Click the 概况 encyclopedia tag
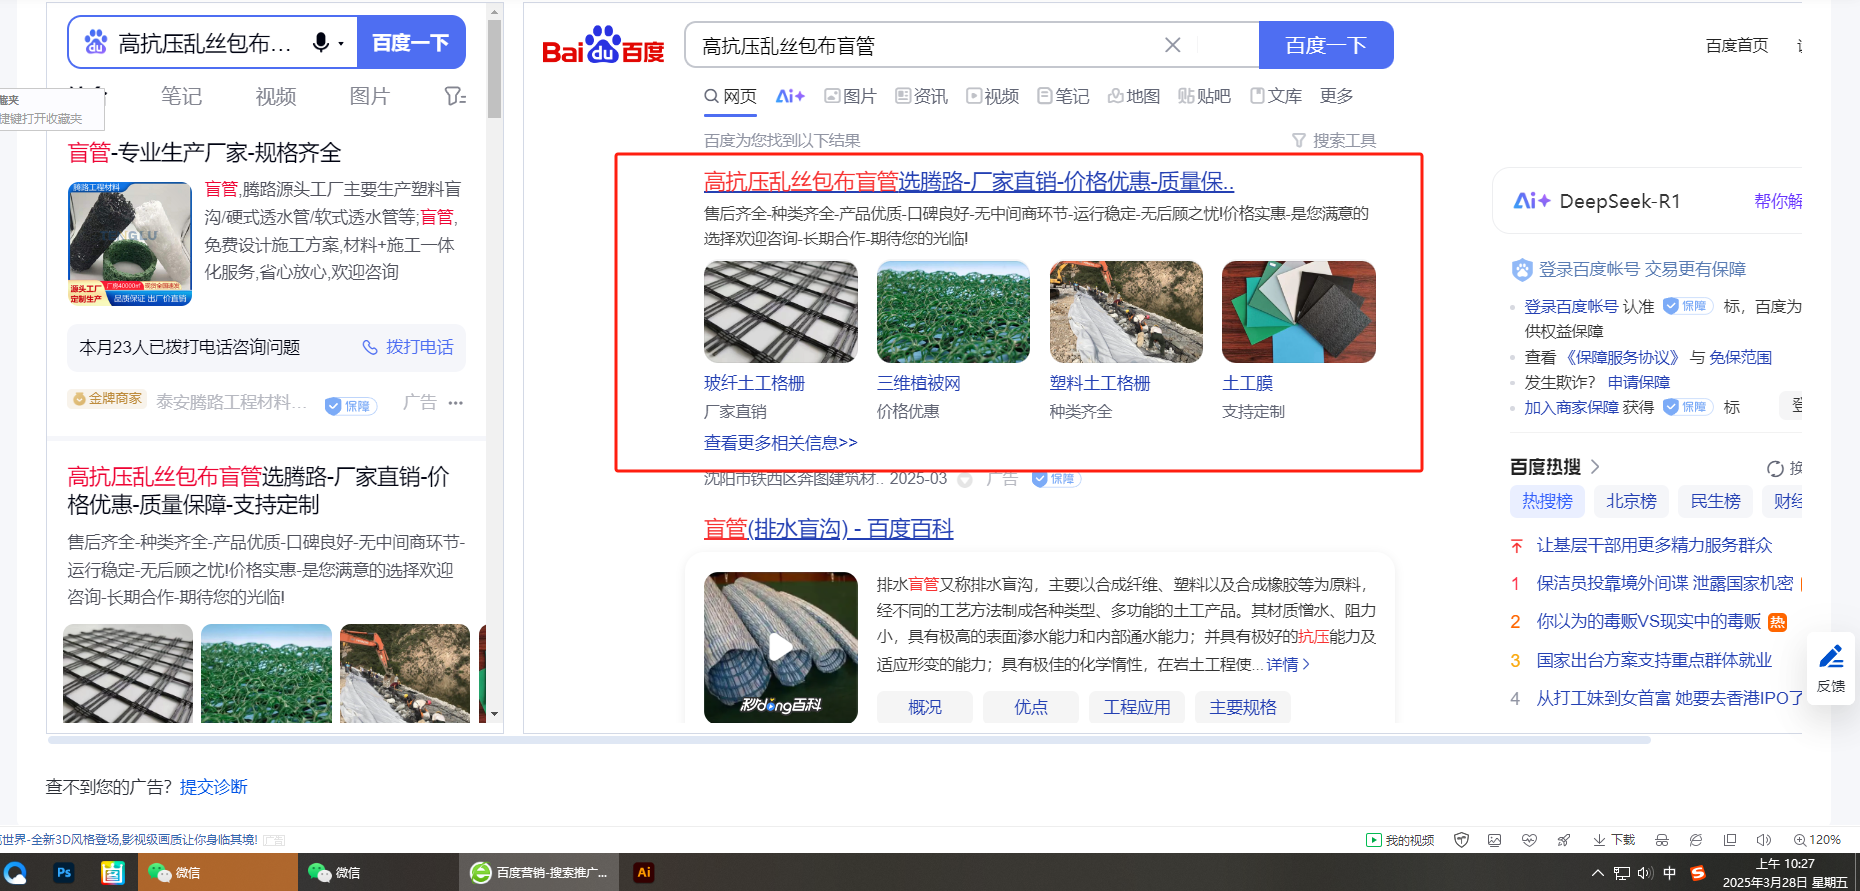Screen dimensions: 1860x891 point(925,707)
